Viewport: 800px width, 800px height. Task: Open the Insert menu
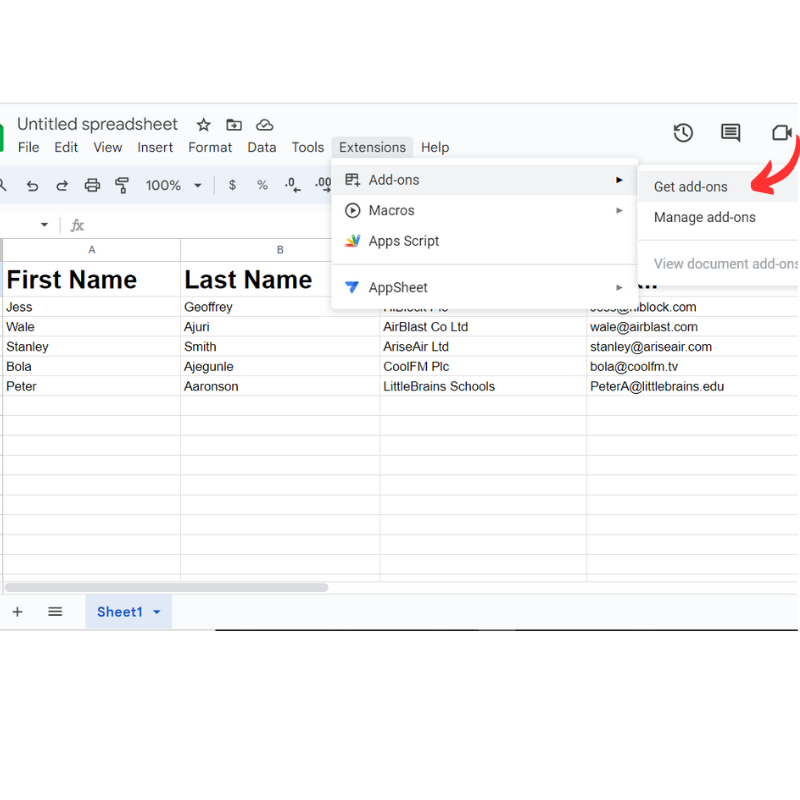[155, 147]
